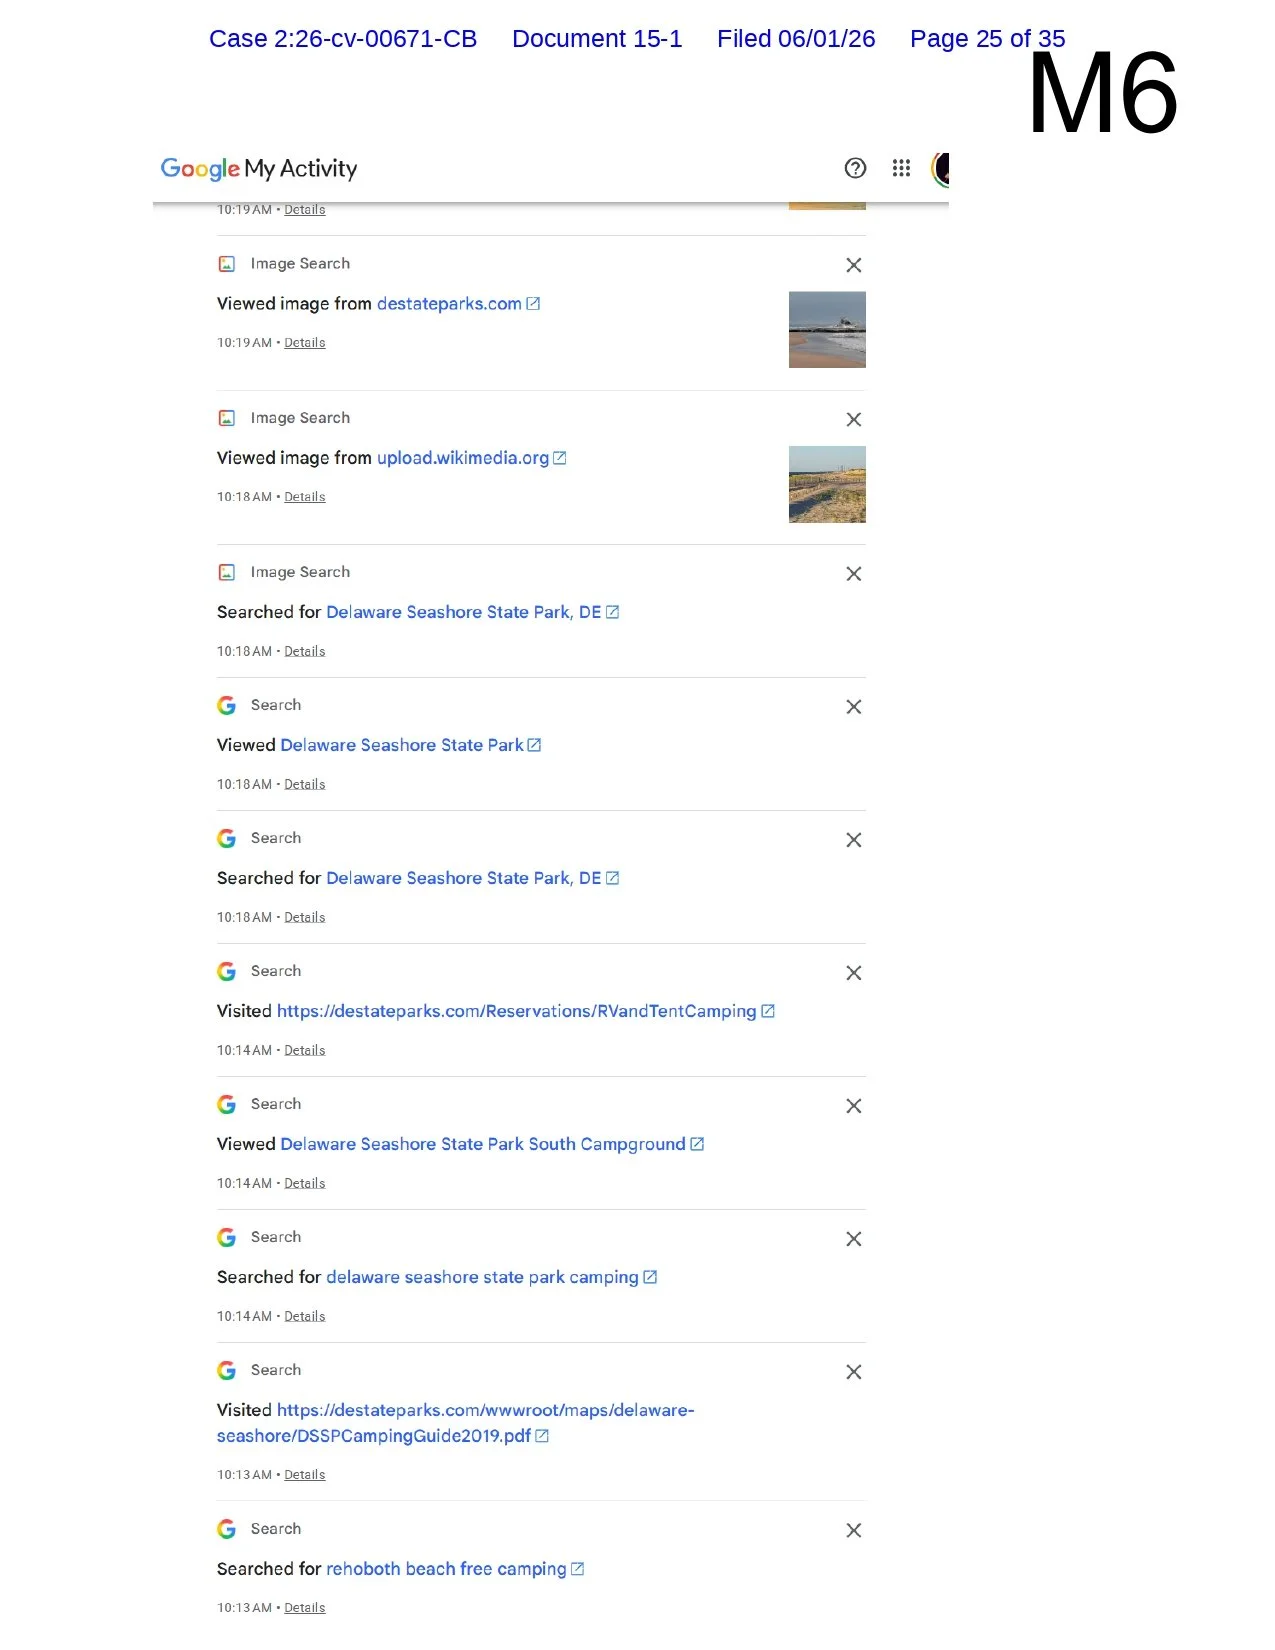This screenshot has width=1275, height=1650.
Task: Open the 'rehoboth beach free camping' search link
Action: [446, 1569]
